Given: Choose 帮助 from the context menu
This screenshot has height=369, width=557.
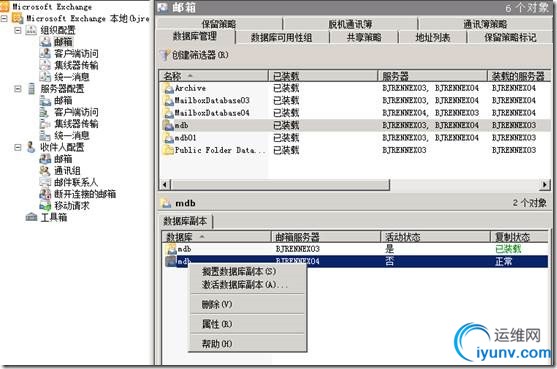Looking at the screenshot, I should click(x=247, y=344).
